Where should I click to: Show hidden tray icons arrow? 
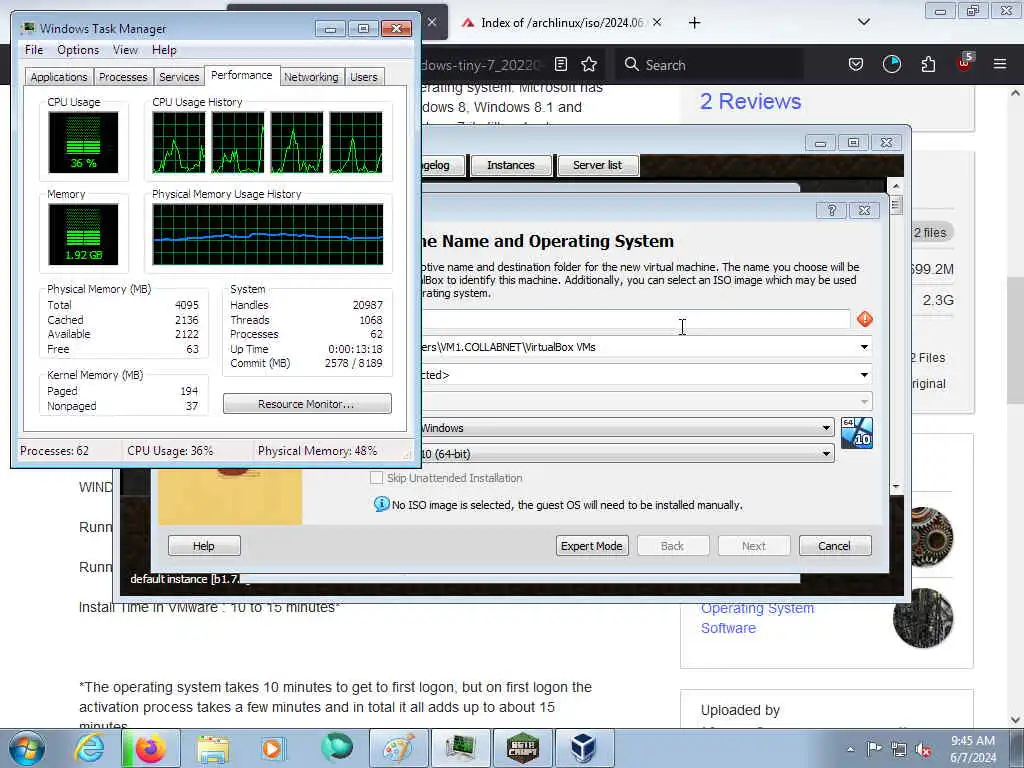pyautogui.click(x=850, y=749)
